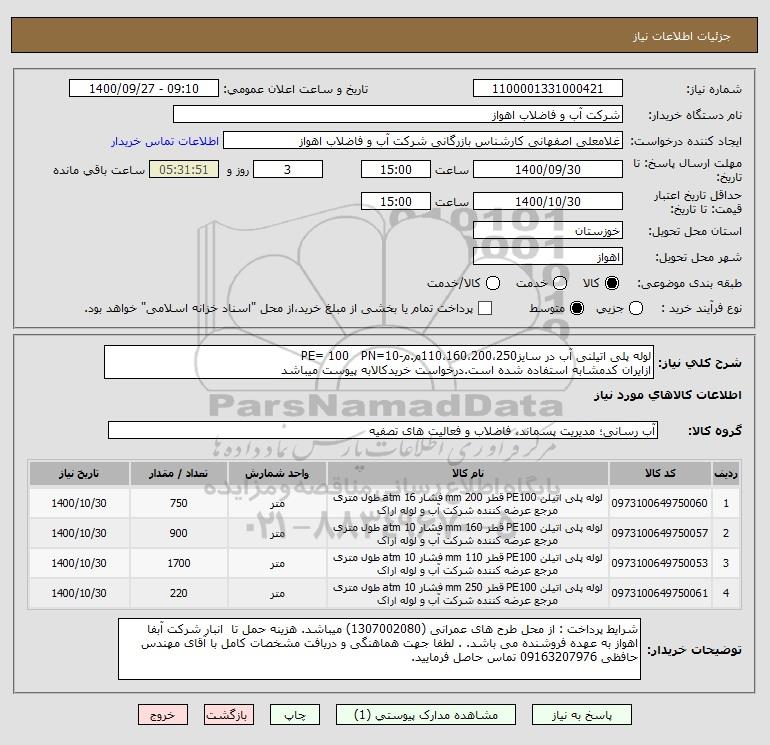Click the date 1400/10/30 in row 4
Screen dimensions: 770x745
tap(79, 593)
